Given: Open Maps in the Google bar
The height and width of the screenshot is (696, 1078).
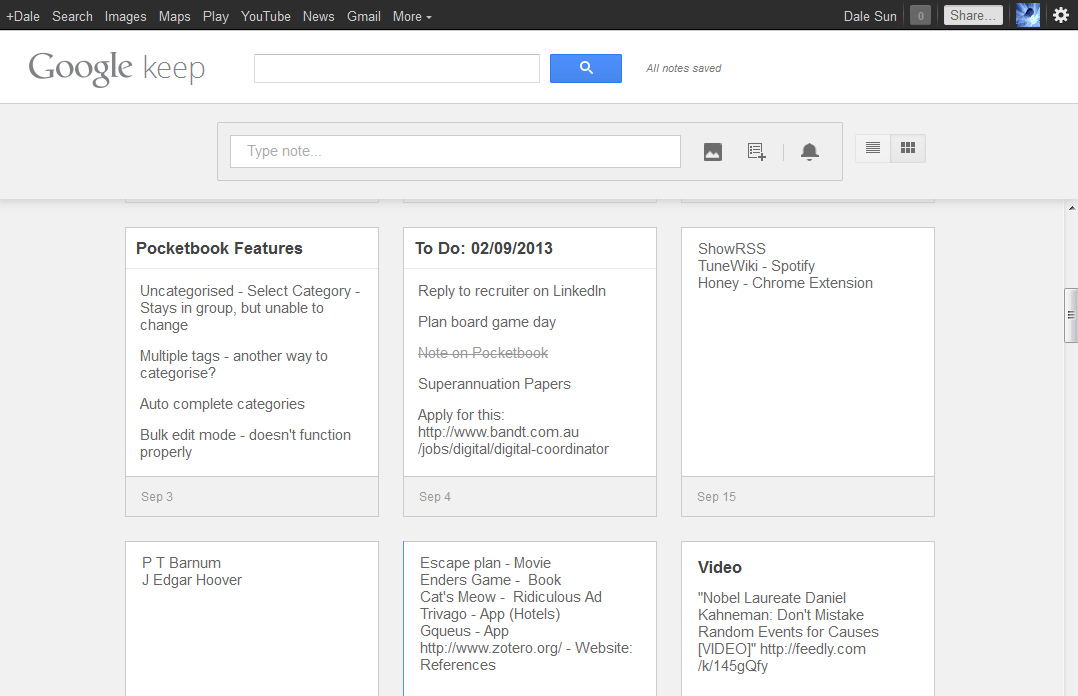Looking at the screenshot, I should click(175, 16).
